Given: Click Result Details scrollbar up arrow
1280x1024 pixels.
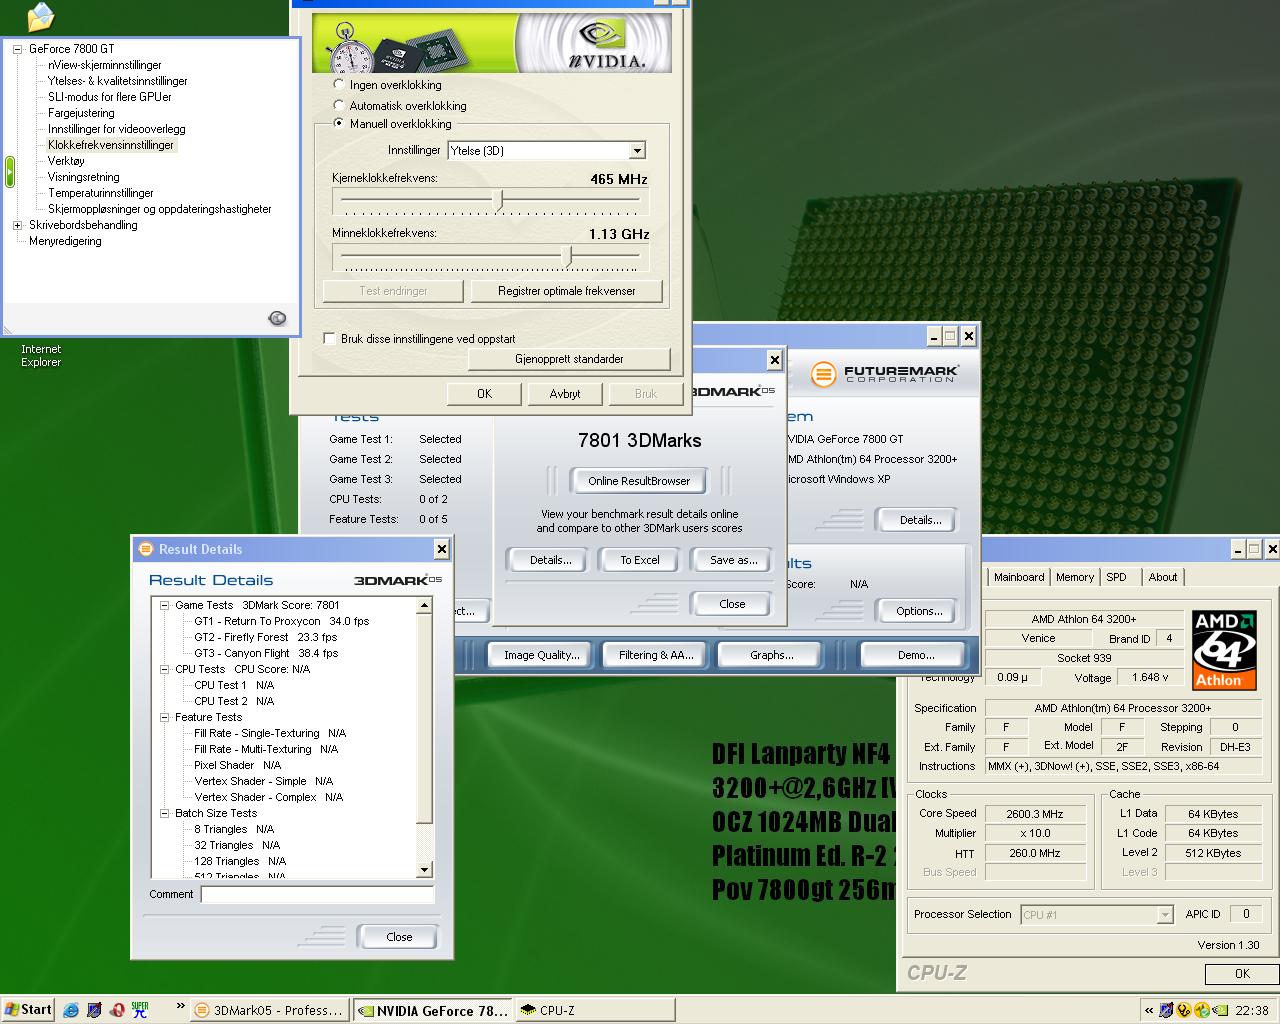Looking at the screenshot, I should tap(424, 605).
